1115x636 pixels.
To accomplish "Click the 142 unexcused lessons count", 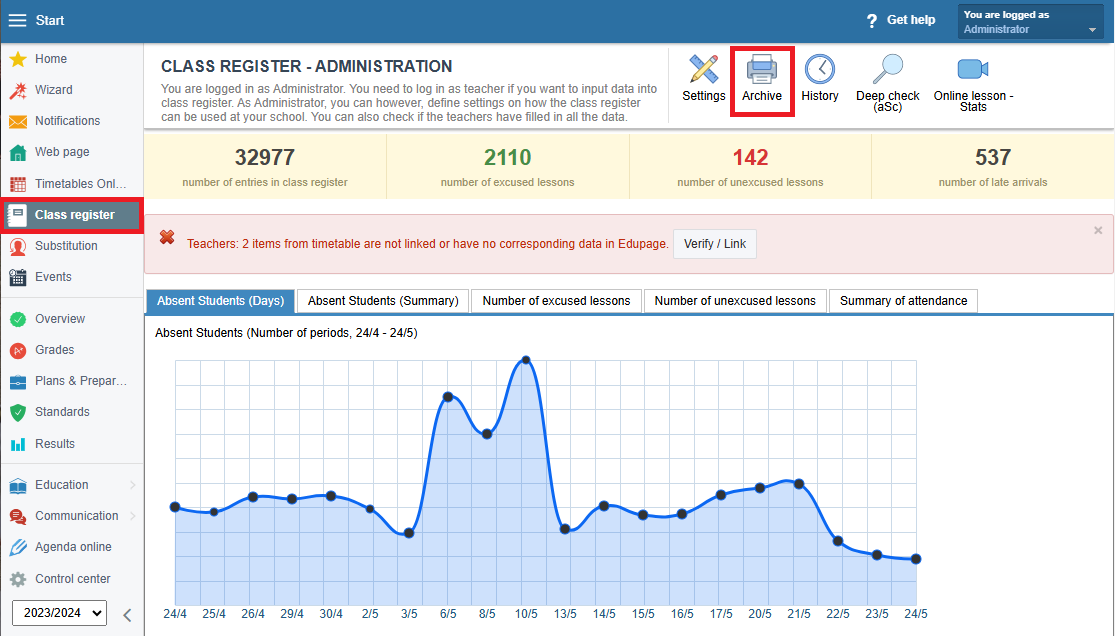I will pos(750,157).
